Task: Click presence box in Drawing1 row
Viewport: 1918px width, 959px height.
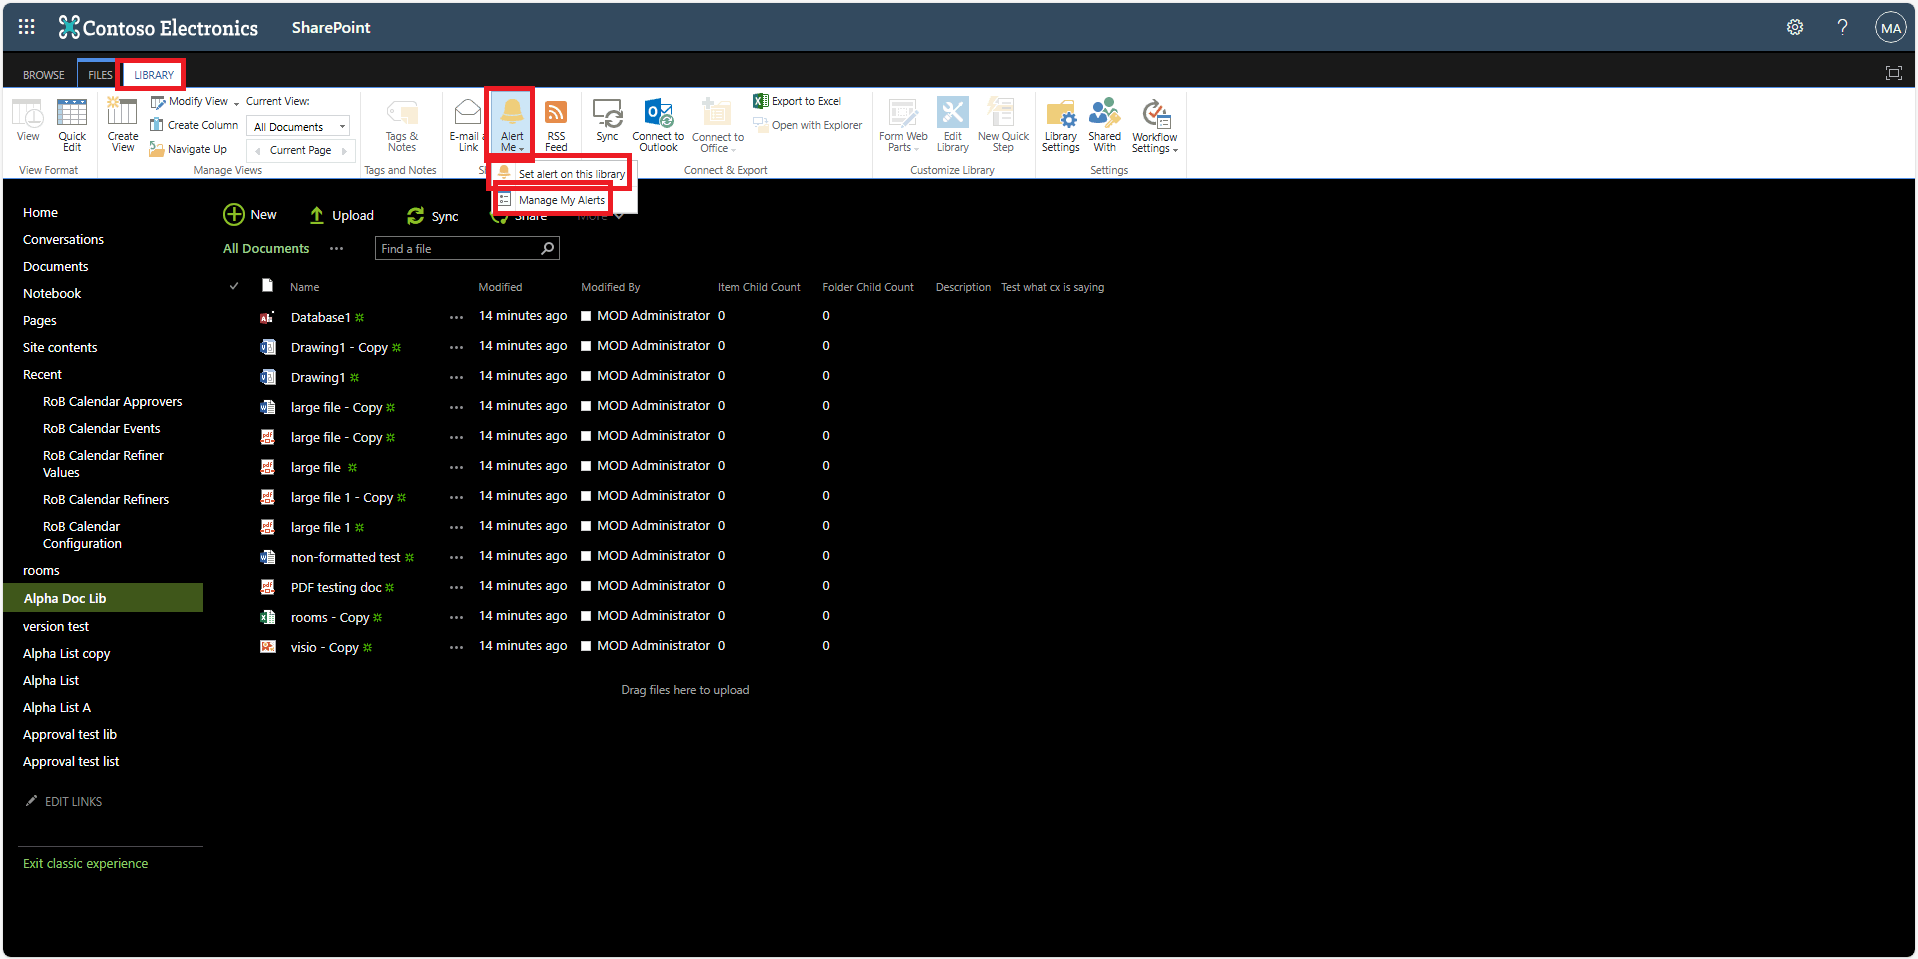Action: [x=586, y=376]
